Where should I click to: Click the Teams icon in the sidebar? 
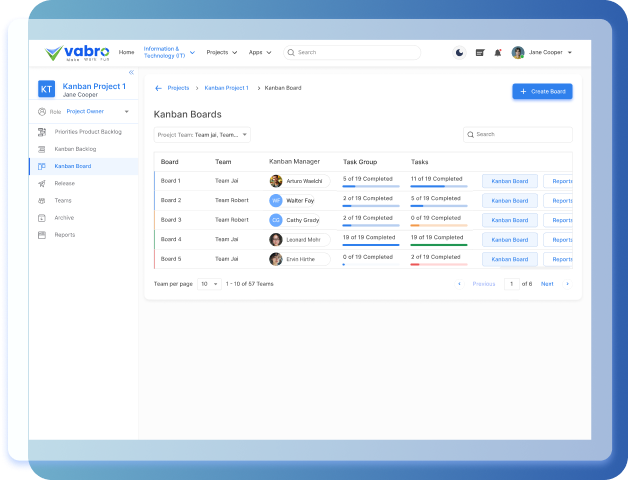42,201
